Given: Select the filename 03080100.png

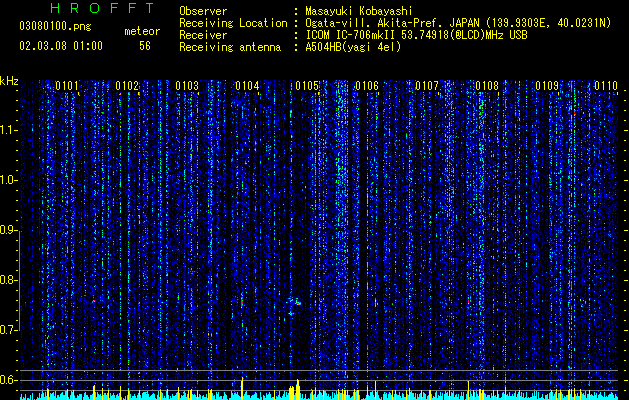Looking at the screenshot, I should pos(55,26).
